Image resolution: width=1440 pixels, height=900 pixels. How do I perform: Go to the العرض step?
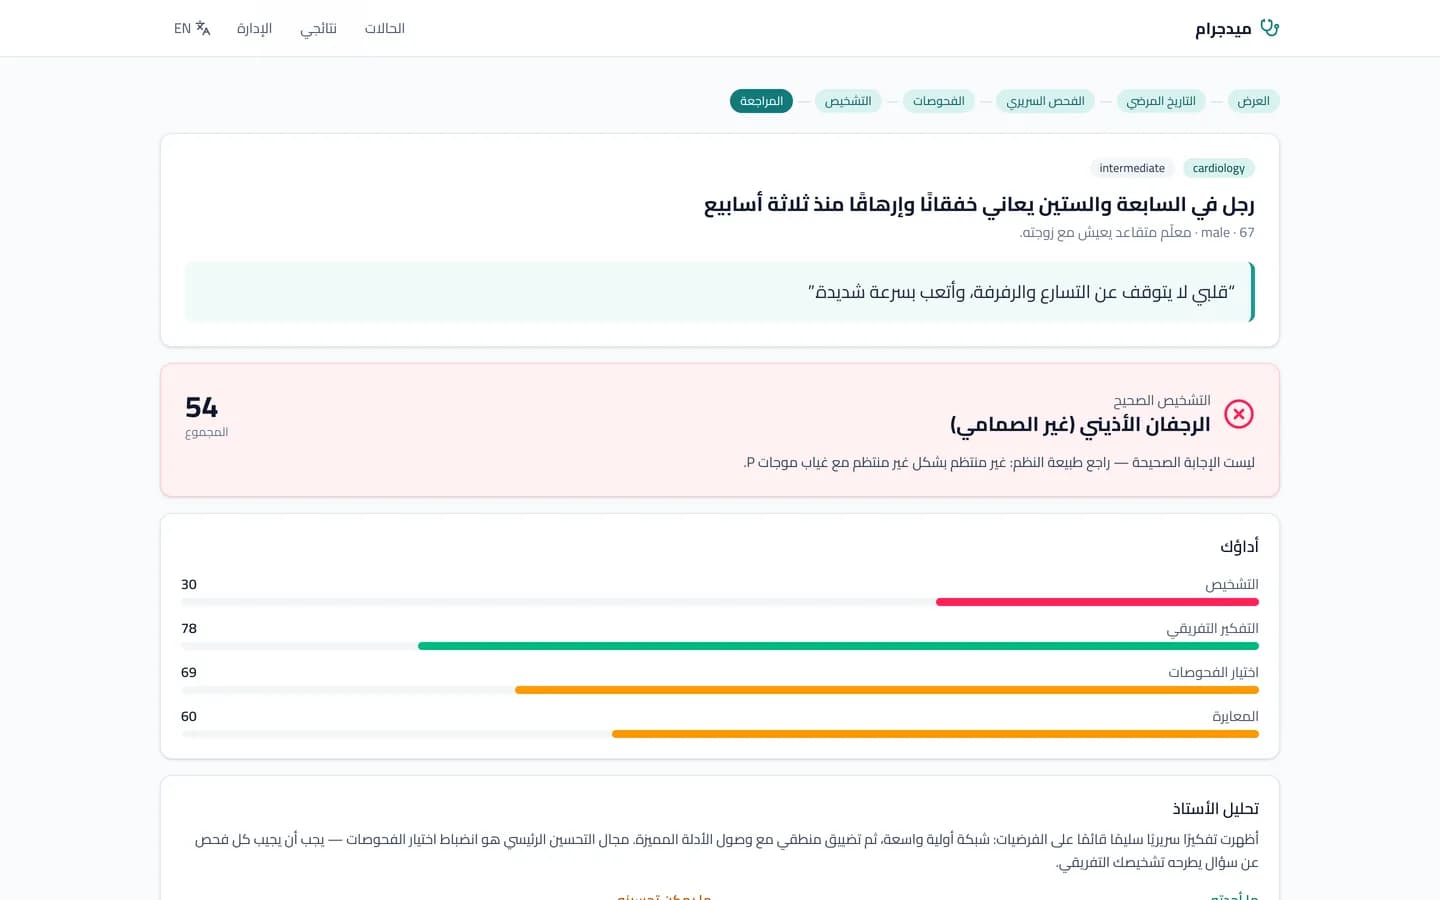(1253, 101)
